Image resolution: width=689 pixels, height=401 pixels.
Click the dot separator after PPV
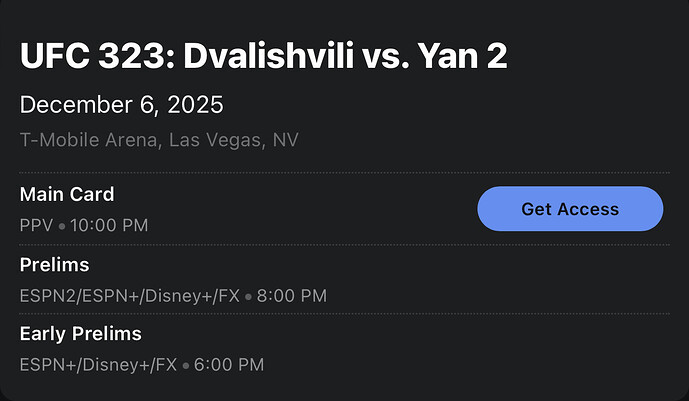[x=61, y=226]
